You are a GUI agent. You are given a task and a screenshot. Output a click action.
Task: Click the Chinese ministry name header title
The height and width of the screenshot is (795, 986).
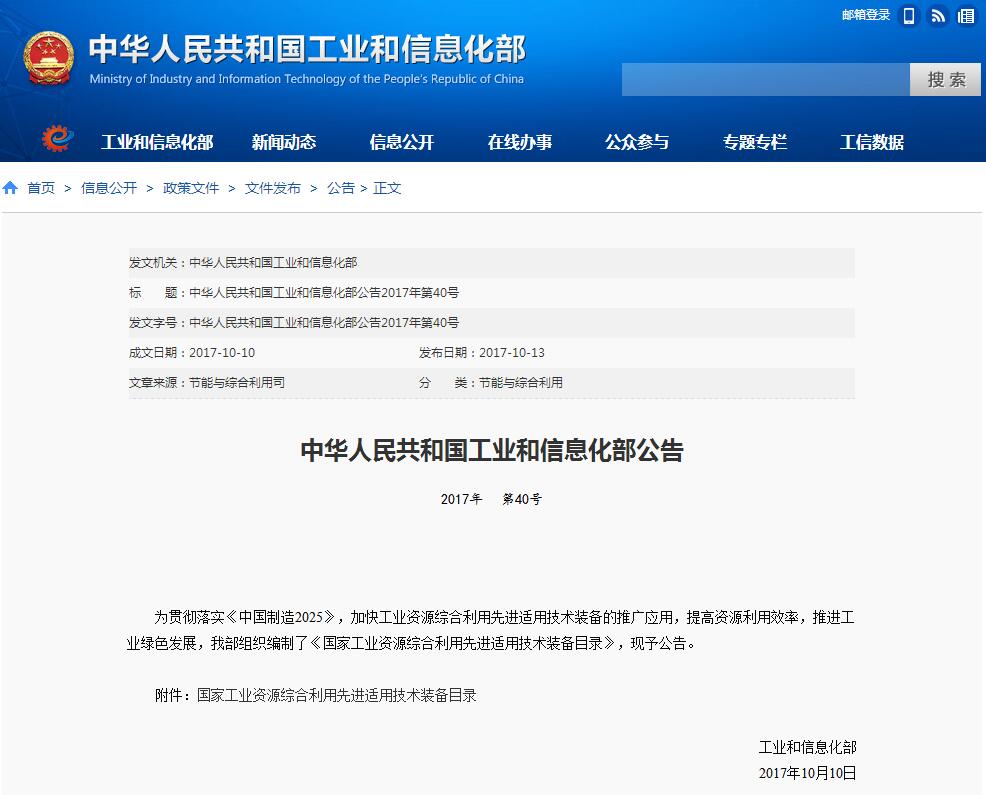307,49
